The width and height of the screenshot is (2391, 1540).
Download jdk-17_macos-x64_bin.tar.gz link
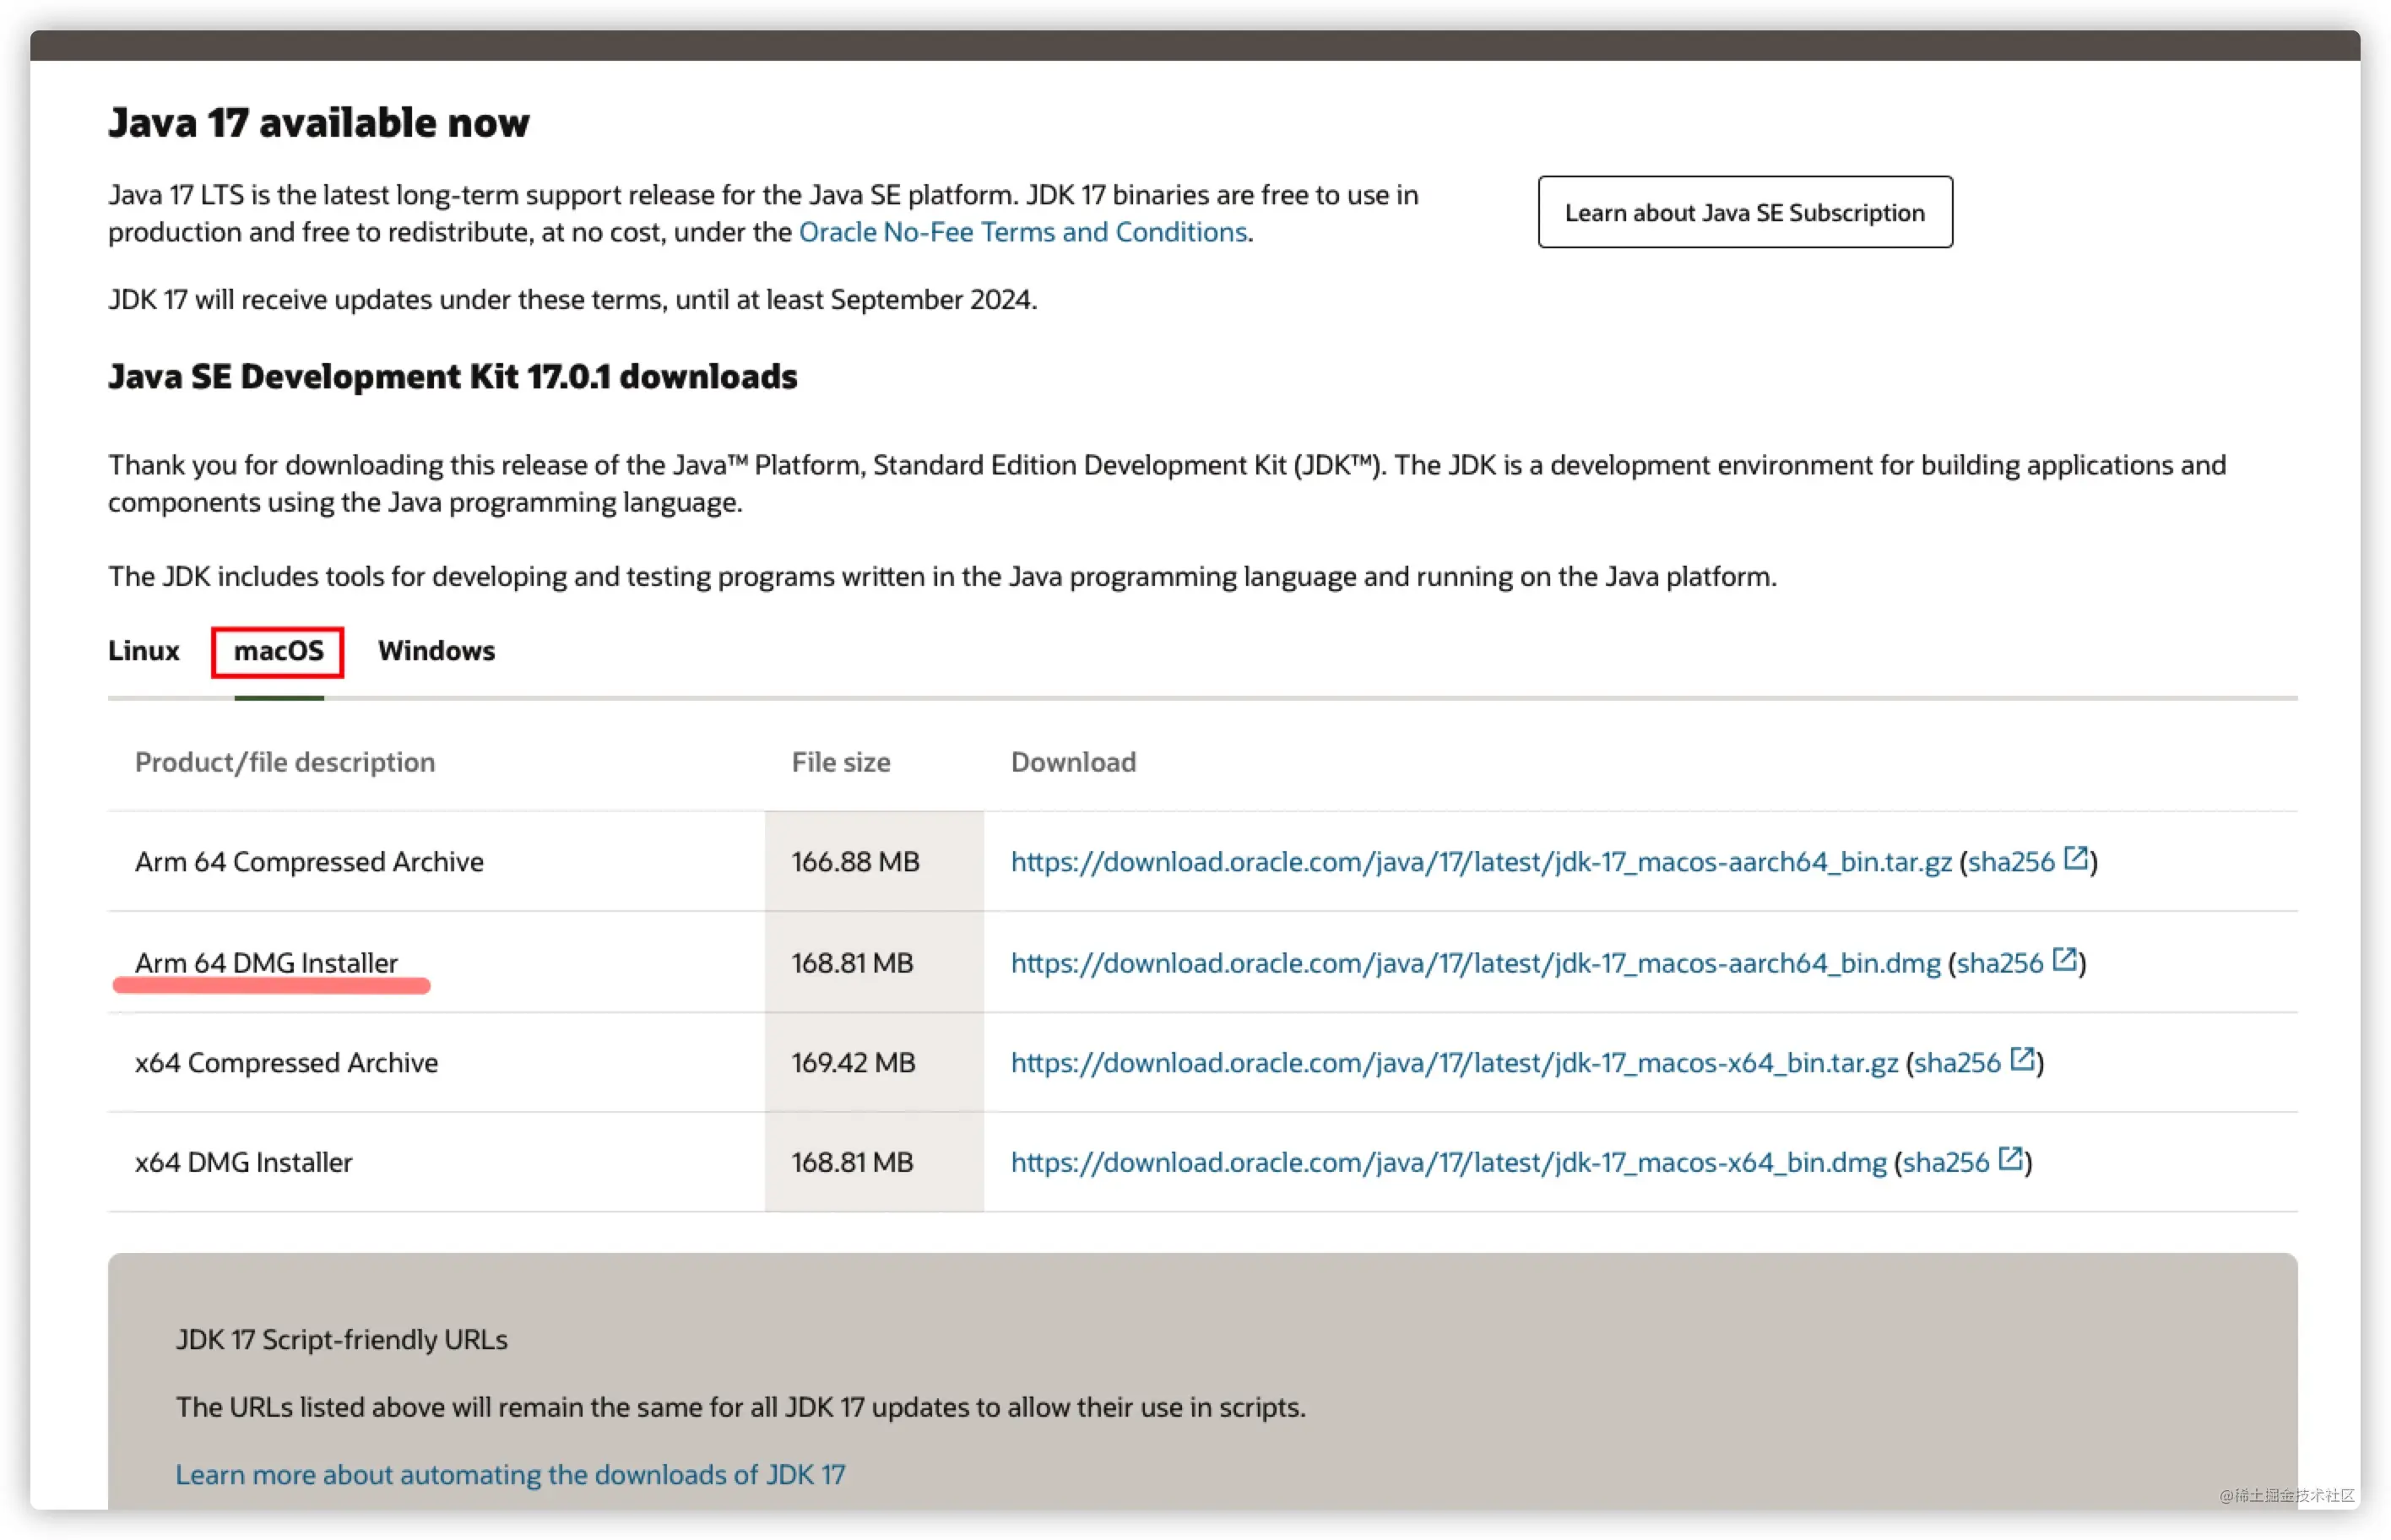coord(1455,1063)
